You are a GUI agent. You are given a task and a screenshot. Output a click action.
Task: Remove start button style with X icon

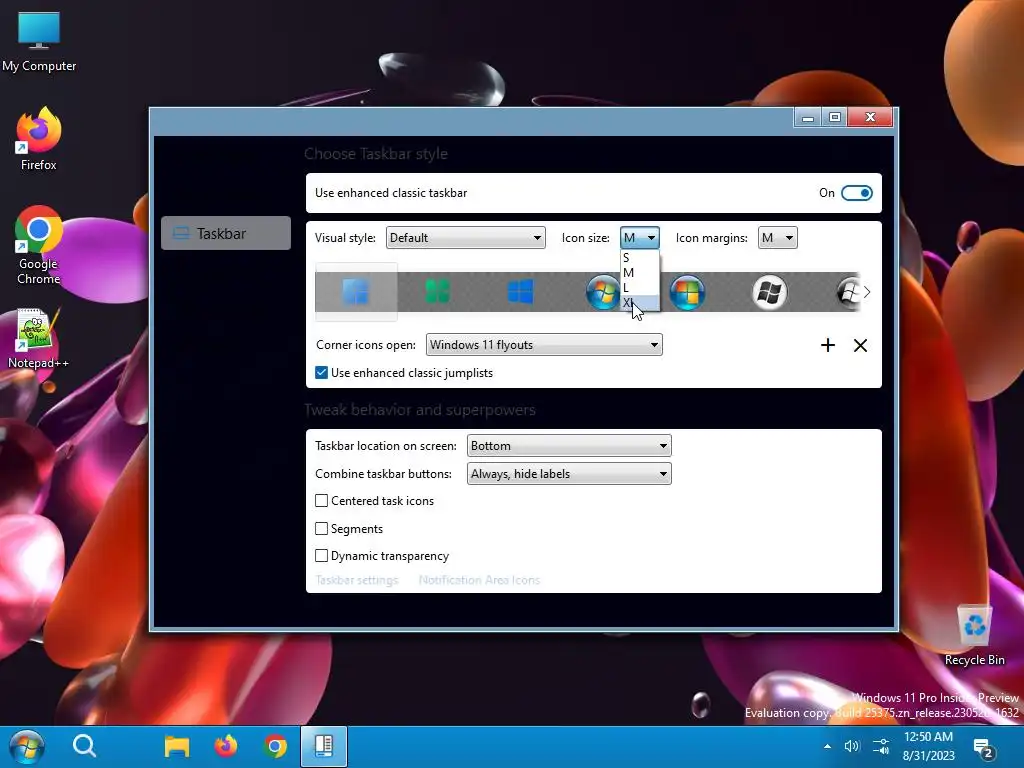[861, 345]
